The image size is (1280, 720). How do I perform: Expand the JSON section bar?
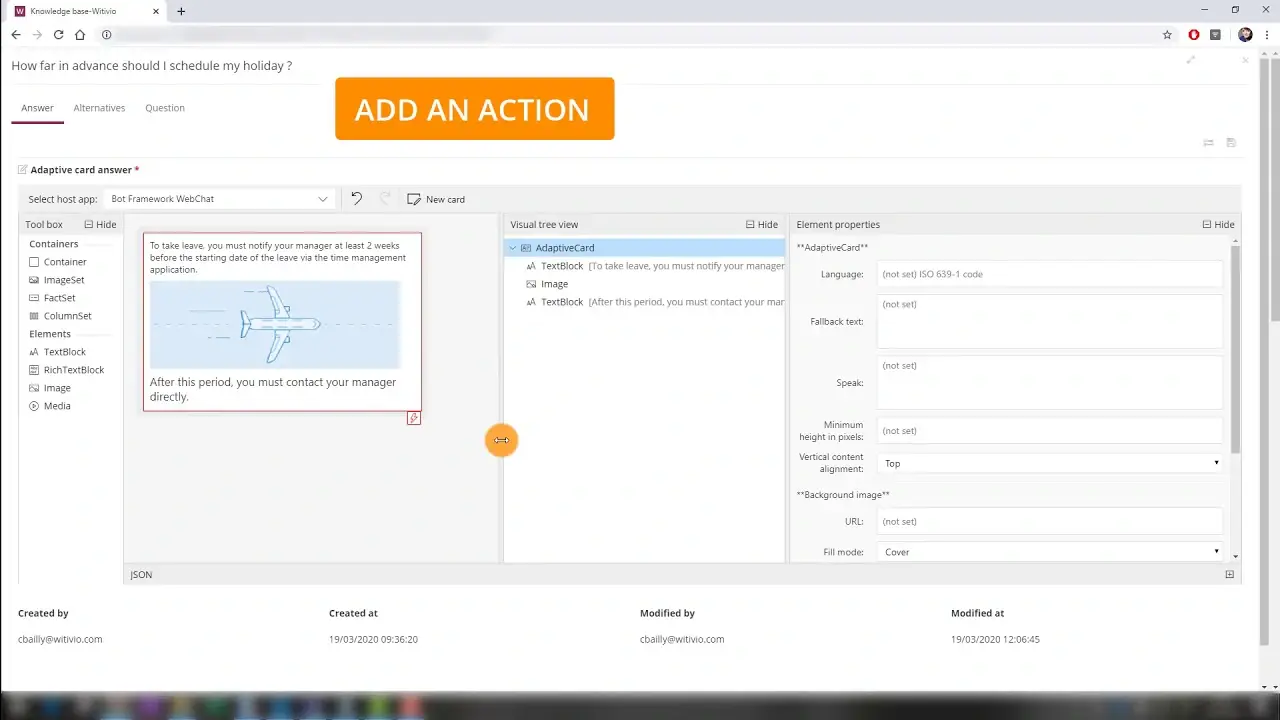[x=682, y=575]
